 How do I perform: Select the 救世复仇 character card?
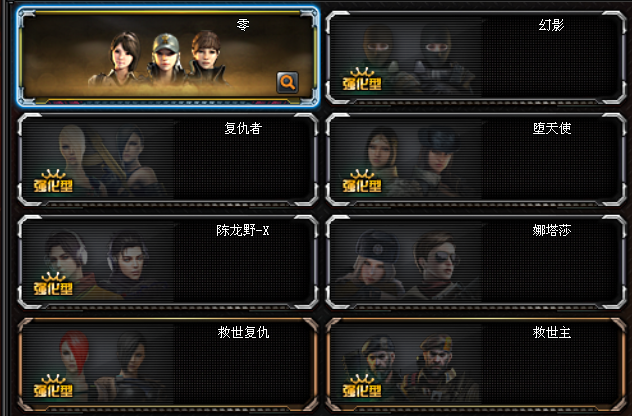pos(168,365)
